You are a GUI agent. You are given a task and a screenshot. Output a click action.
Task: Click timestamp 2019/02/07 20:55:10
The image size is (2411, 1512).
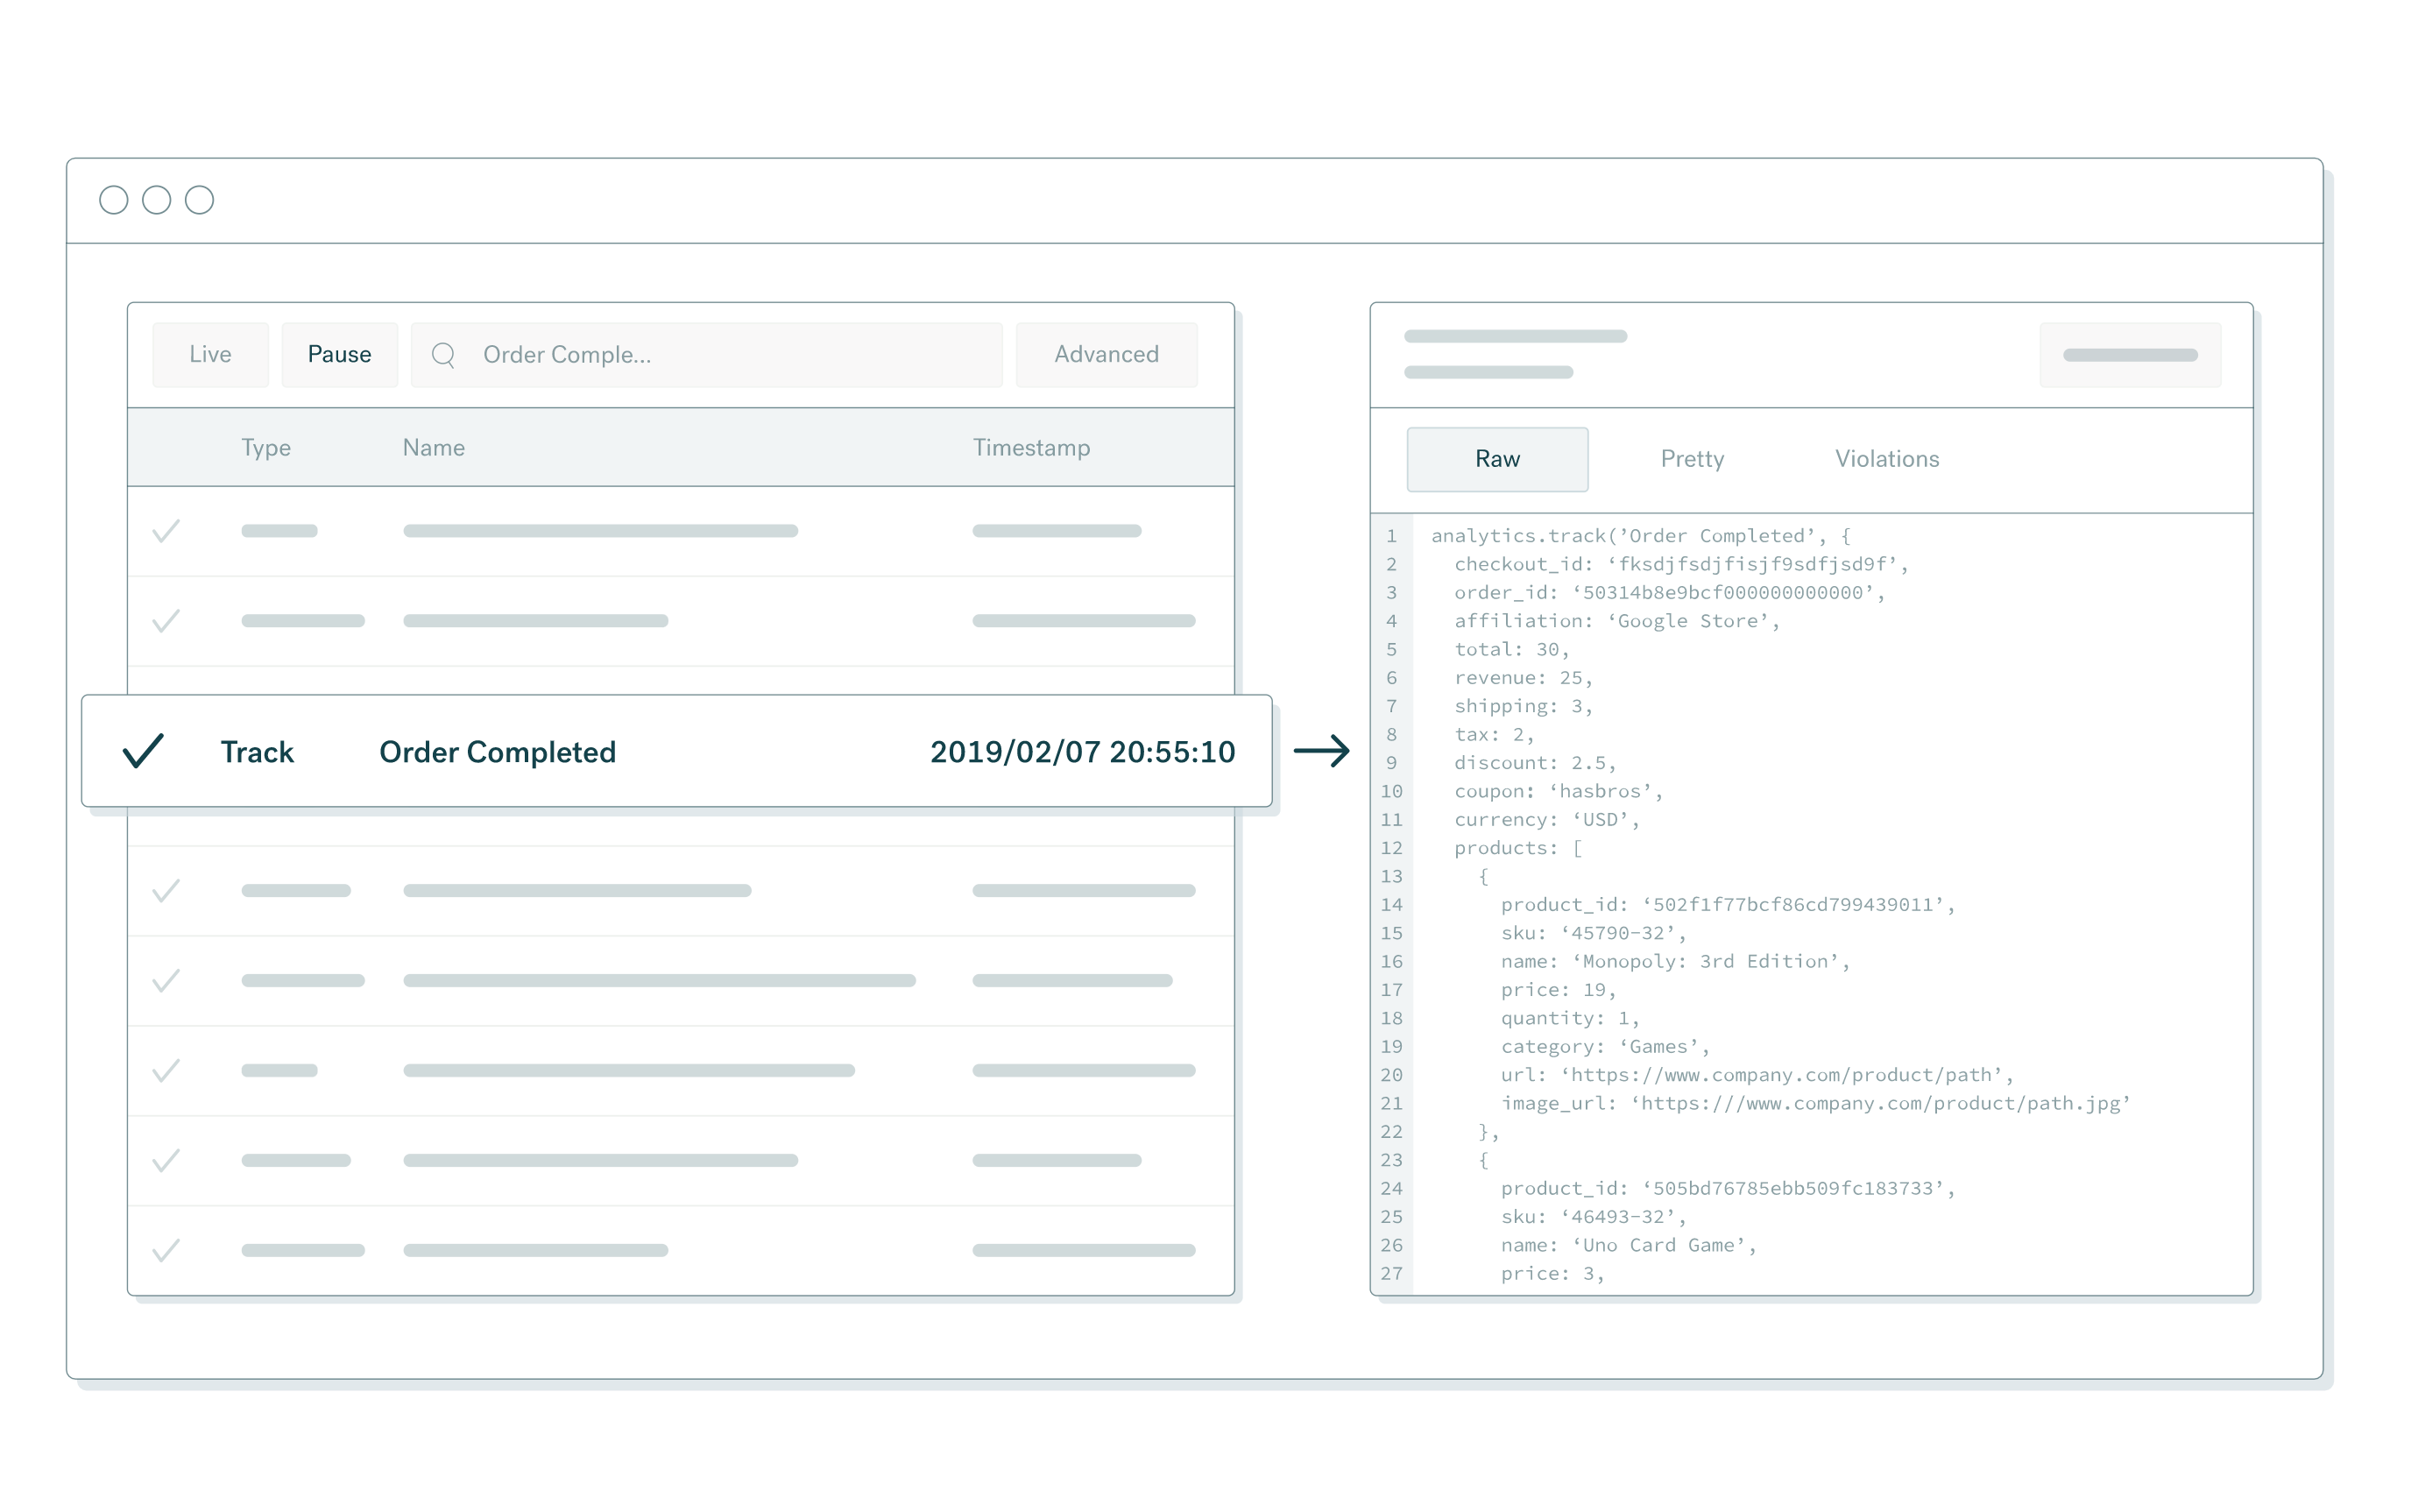(1083, 752)
